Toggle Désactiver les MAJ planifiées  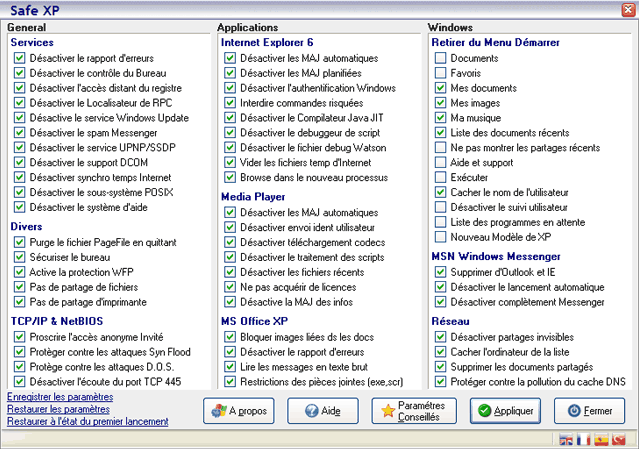point(230,73)
